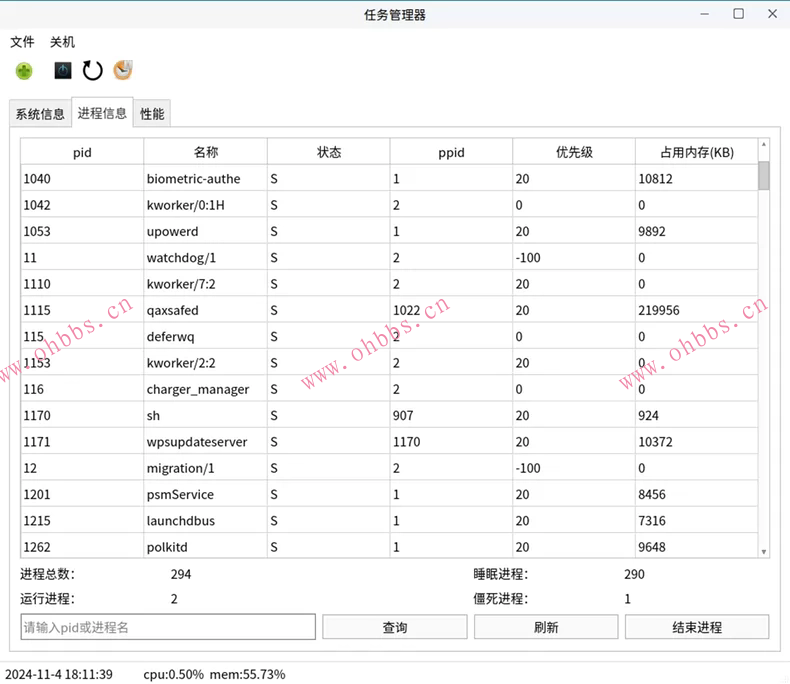Viewport: 790px width, 684px height.
Task: Select the qaxsafed process row
Action: 206,310
